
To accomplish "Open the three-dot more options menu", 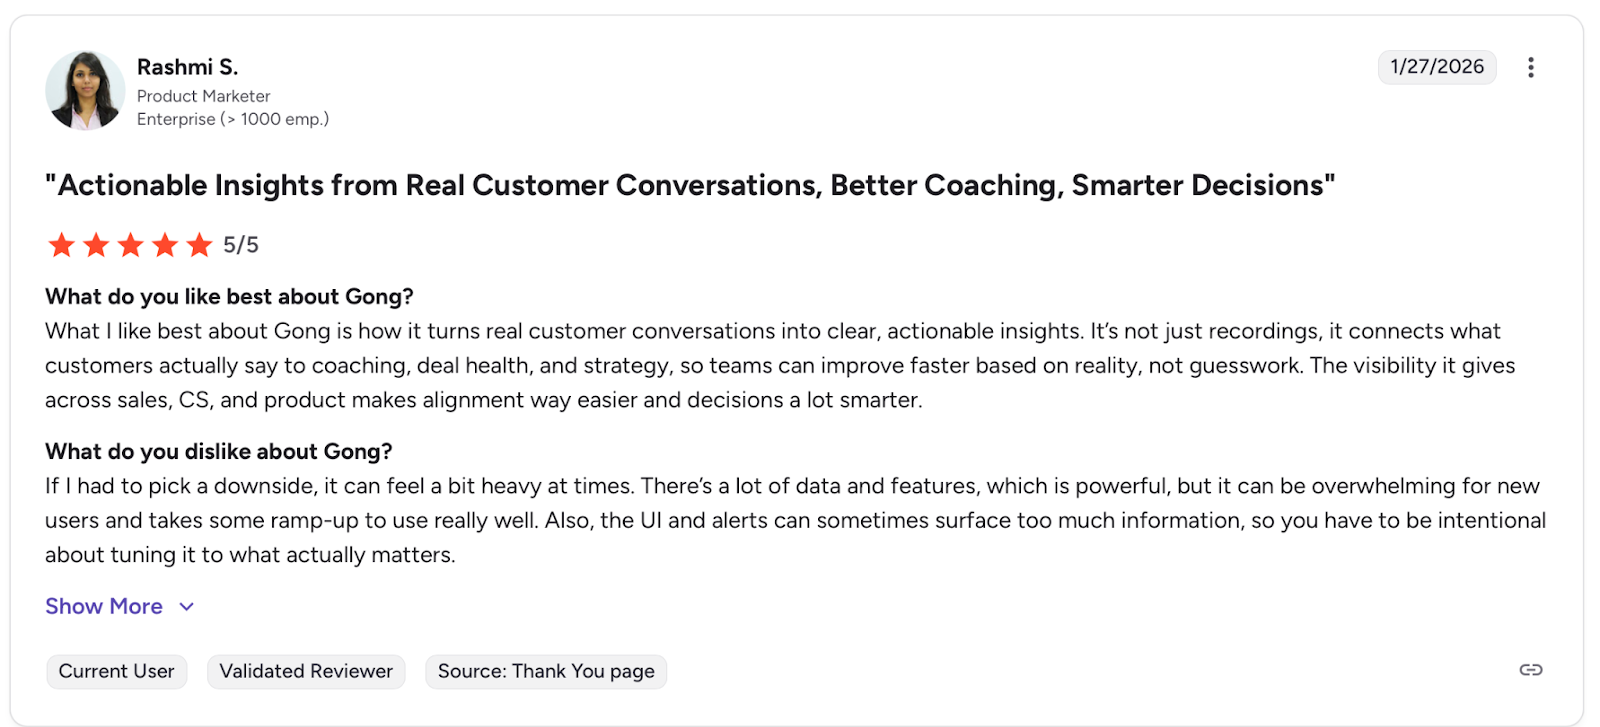I will 1530,67.
